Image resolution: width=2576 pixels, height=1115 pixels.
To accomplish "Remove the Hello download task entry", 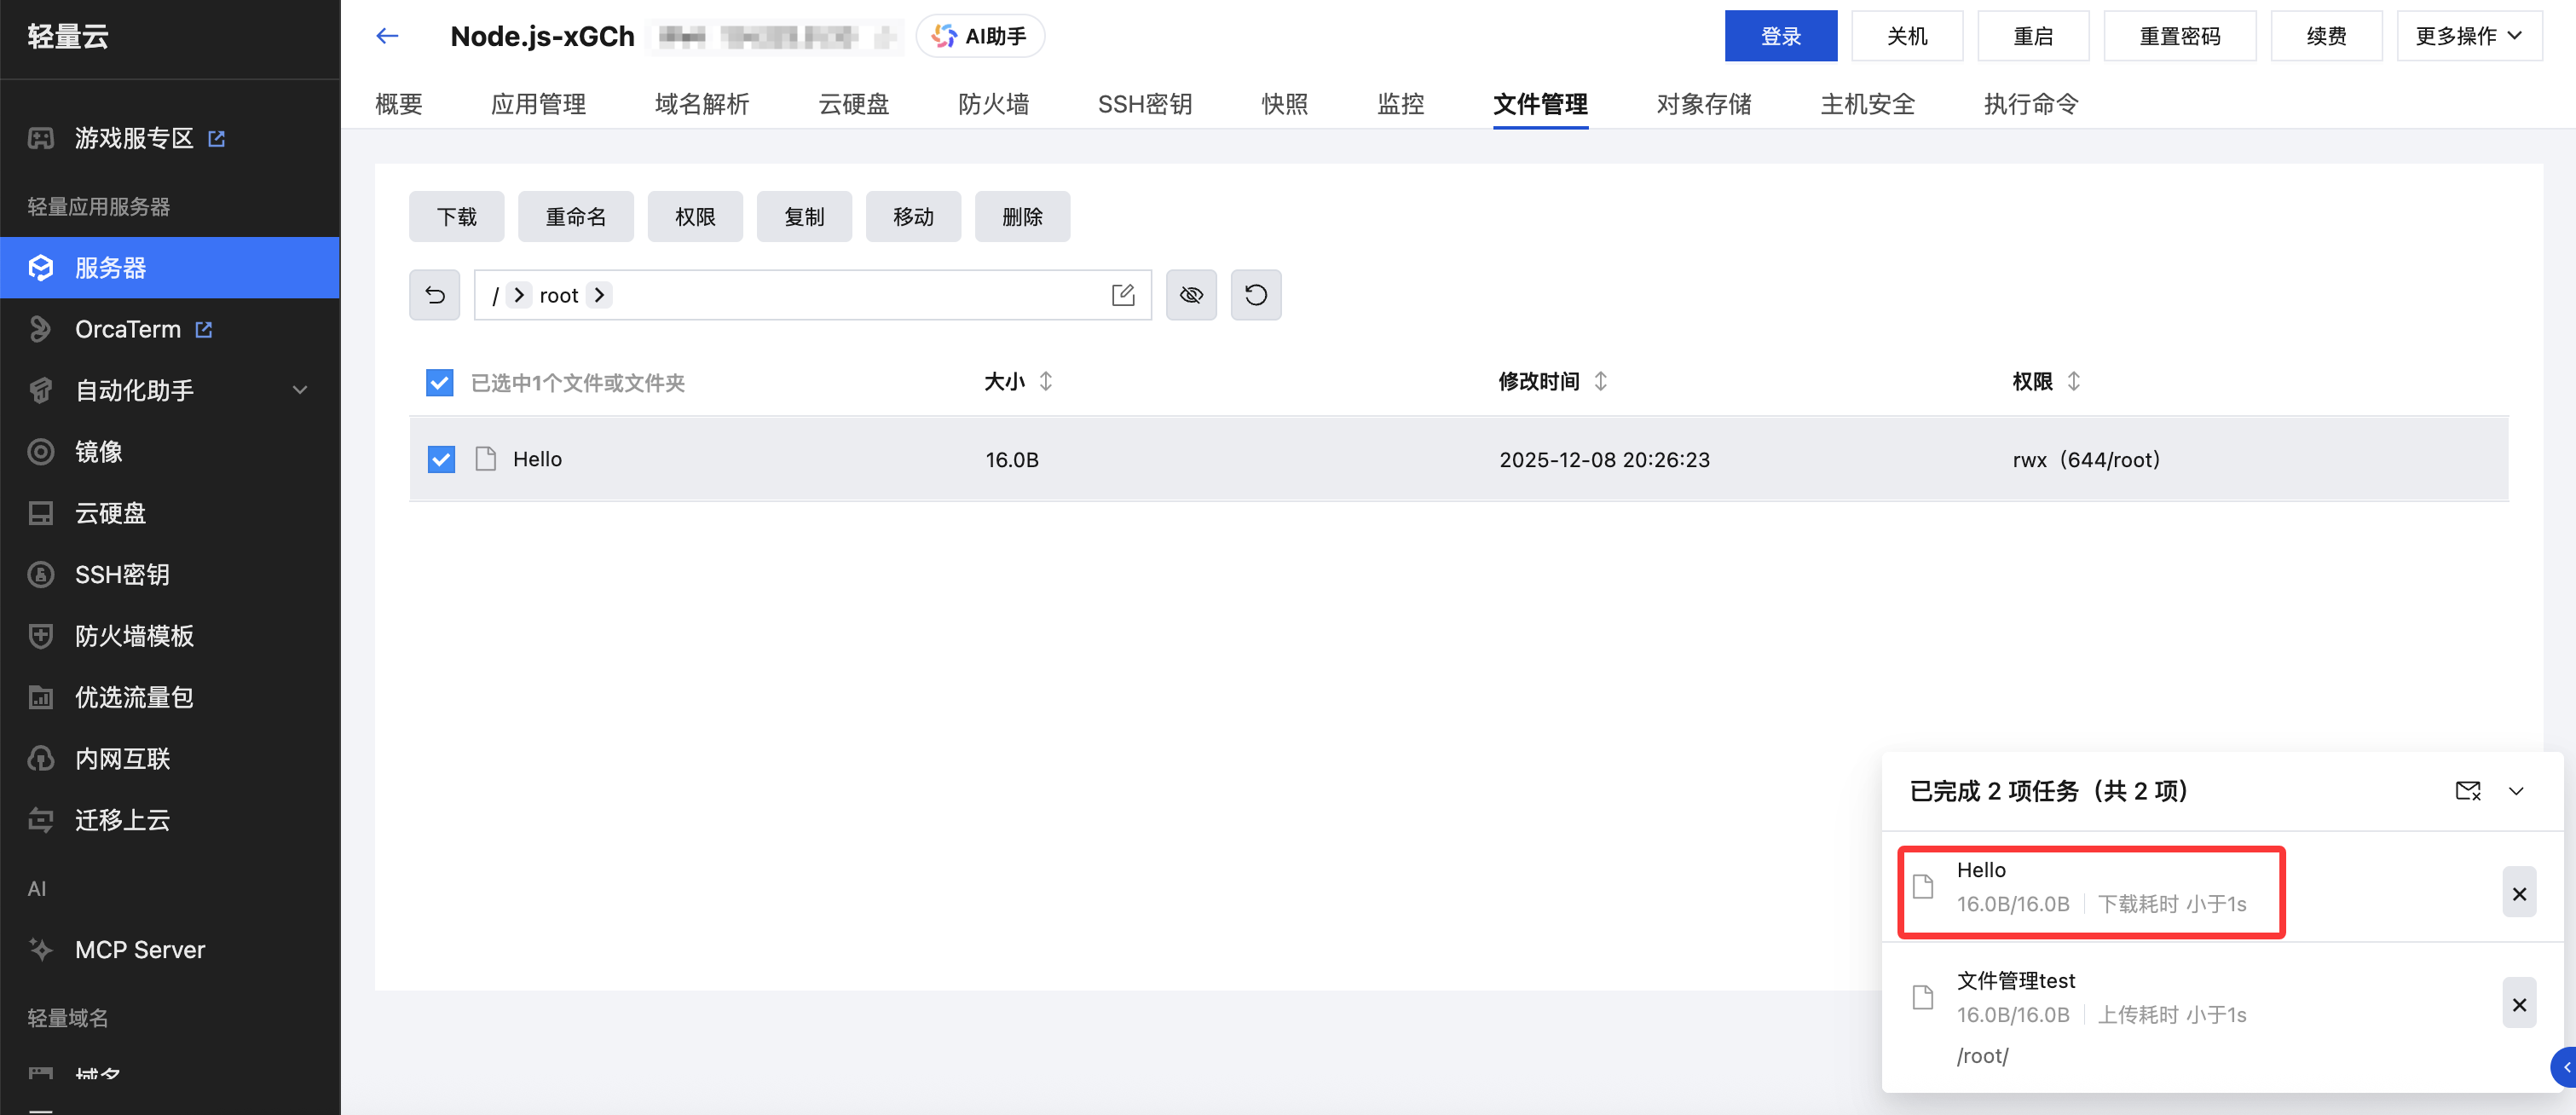I will coord(2518,894).
